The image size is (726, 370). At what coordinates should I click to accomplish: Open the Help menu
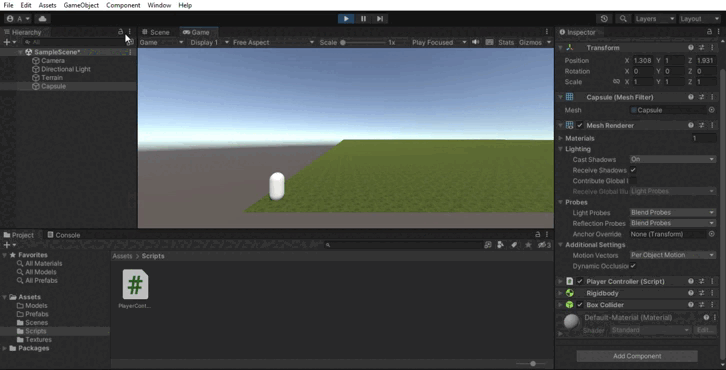185,5
